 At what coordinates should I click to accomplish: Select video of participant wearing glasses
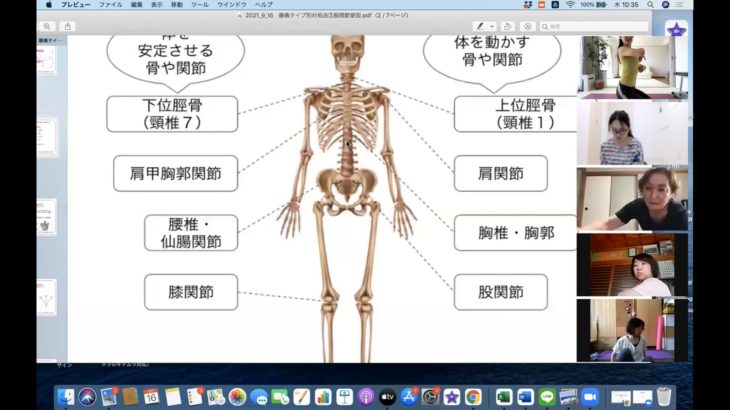click(632, 134)
